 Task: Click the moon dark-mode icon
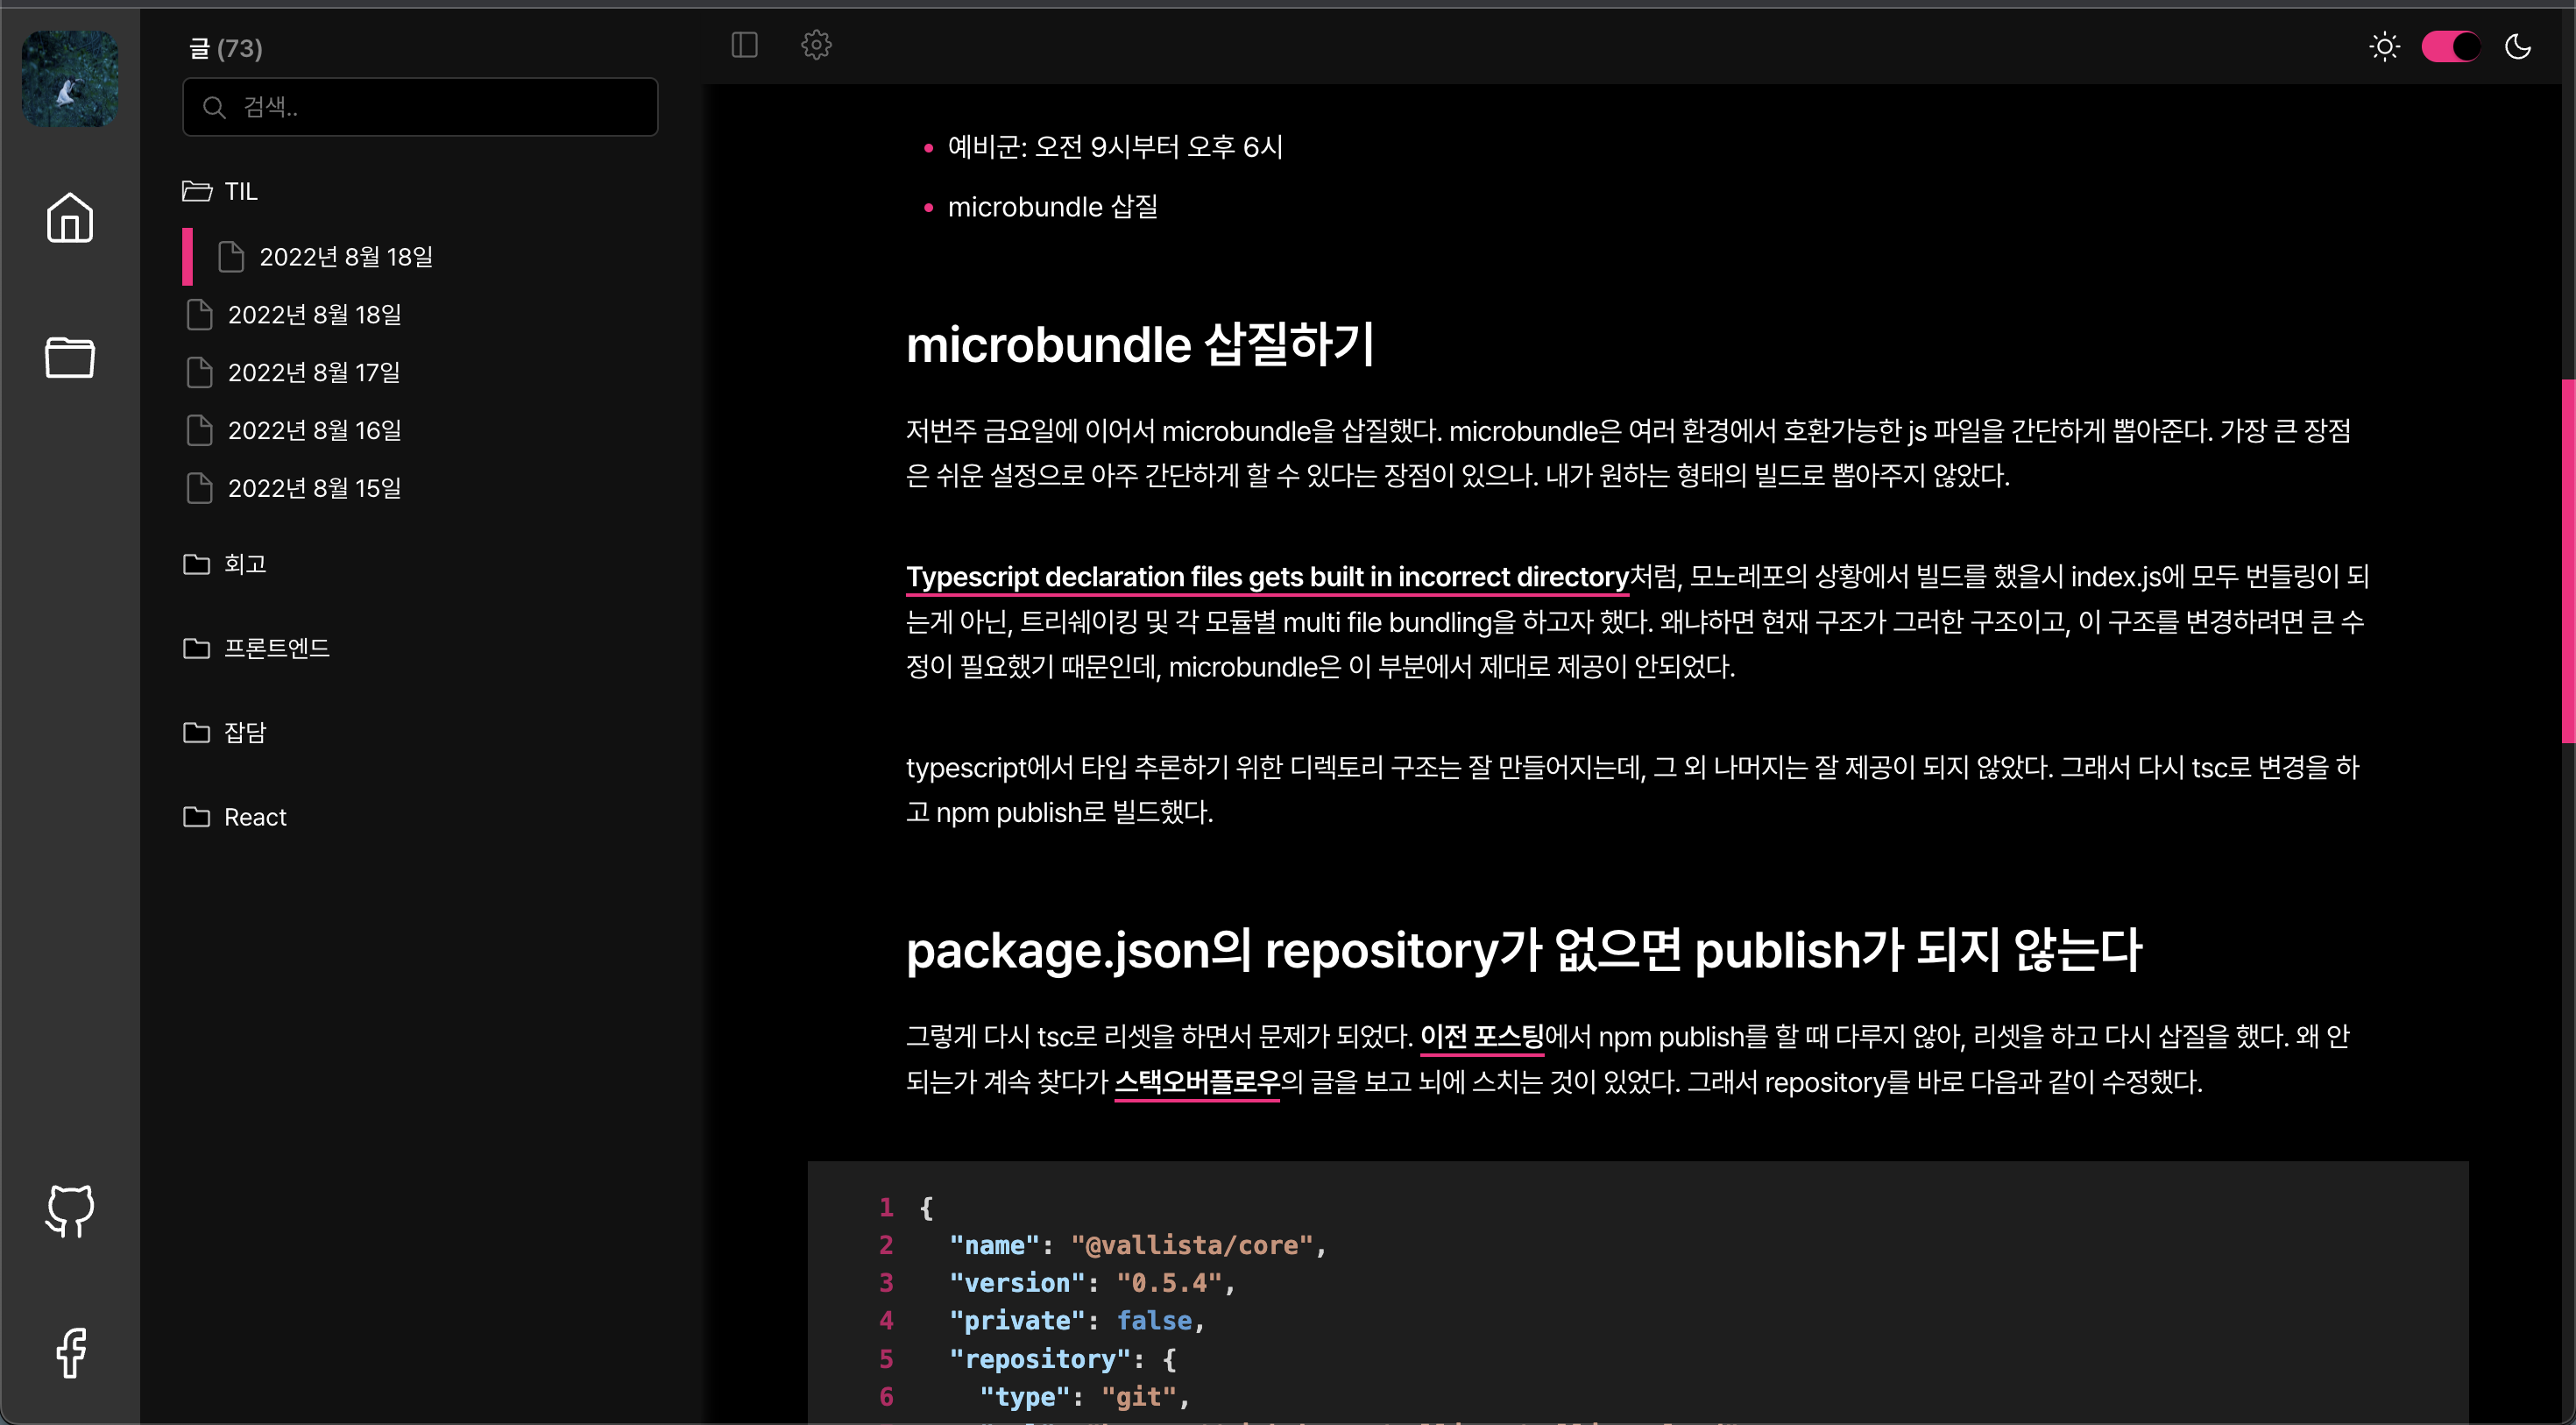point(2517,47)
